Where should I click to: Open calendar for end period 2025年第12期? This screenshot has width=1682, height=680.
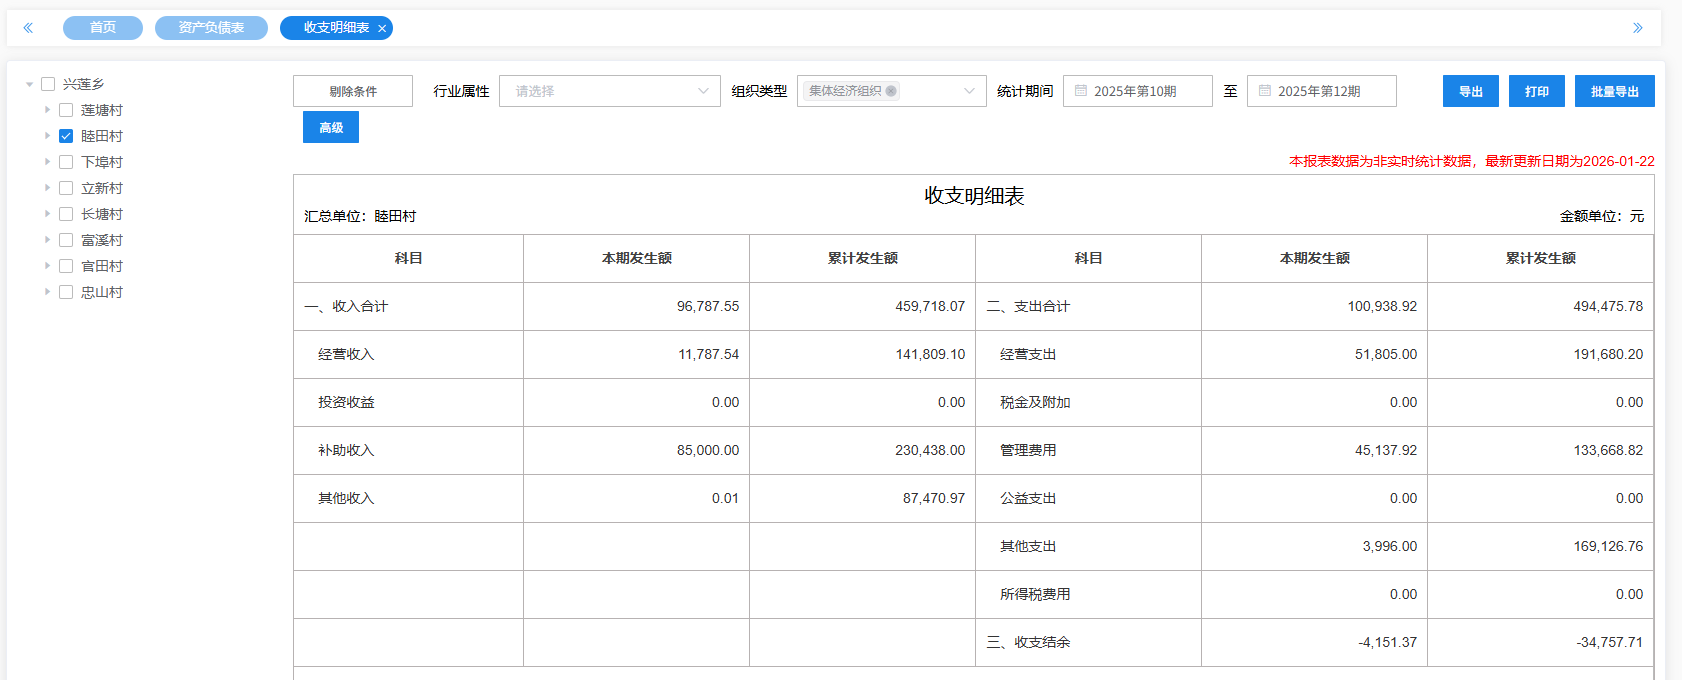pos(1265,91)
